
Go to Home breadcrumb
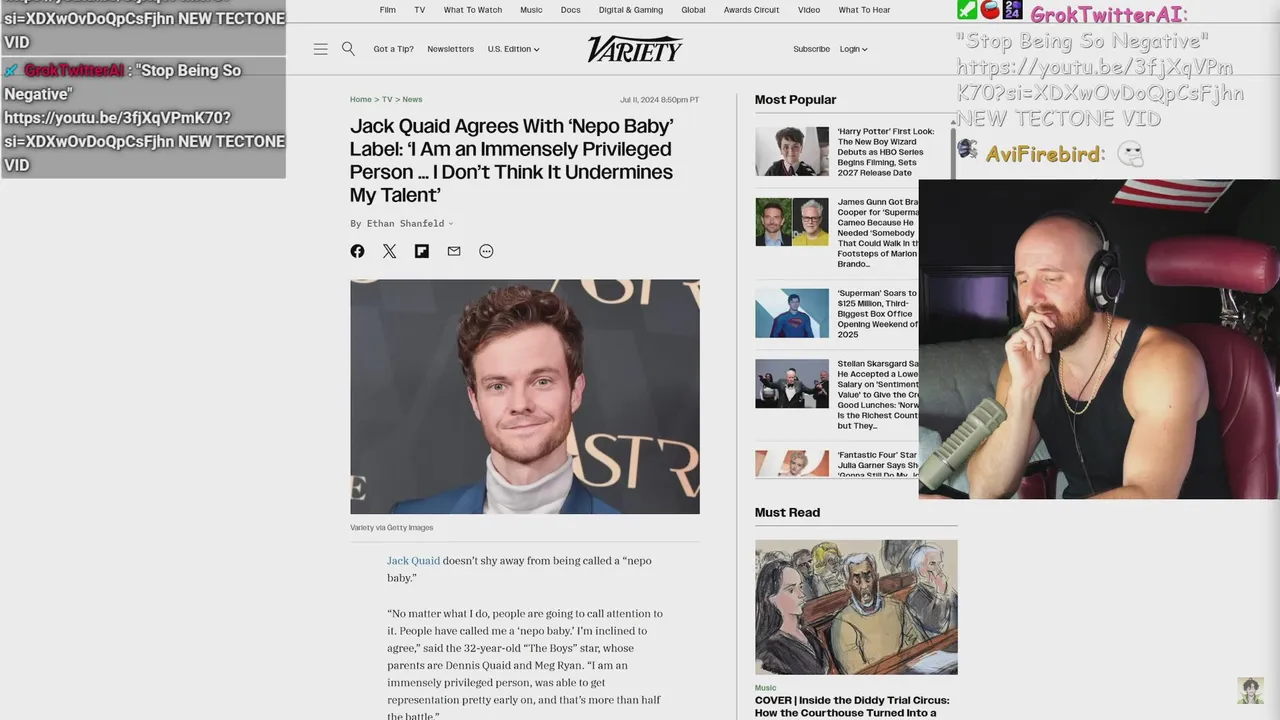361,100
